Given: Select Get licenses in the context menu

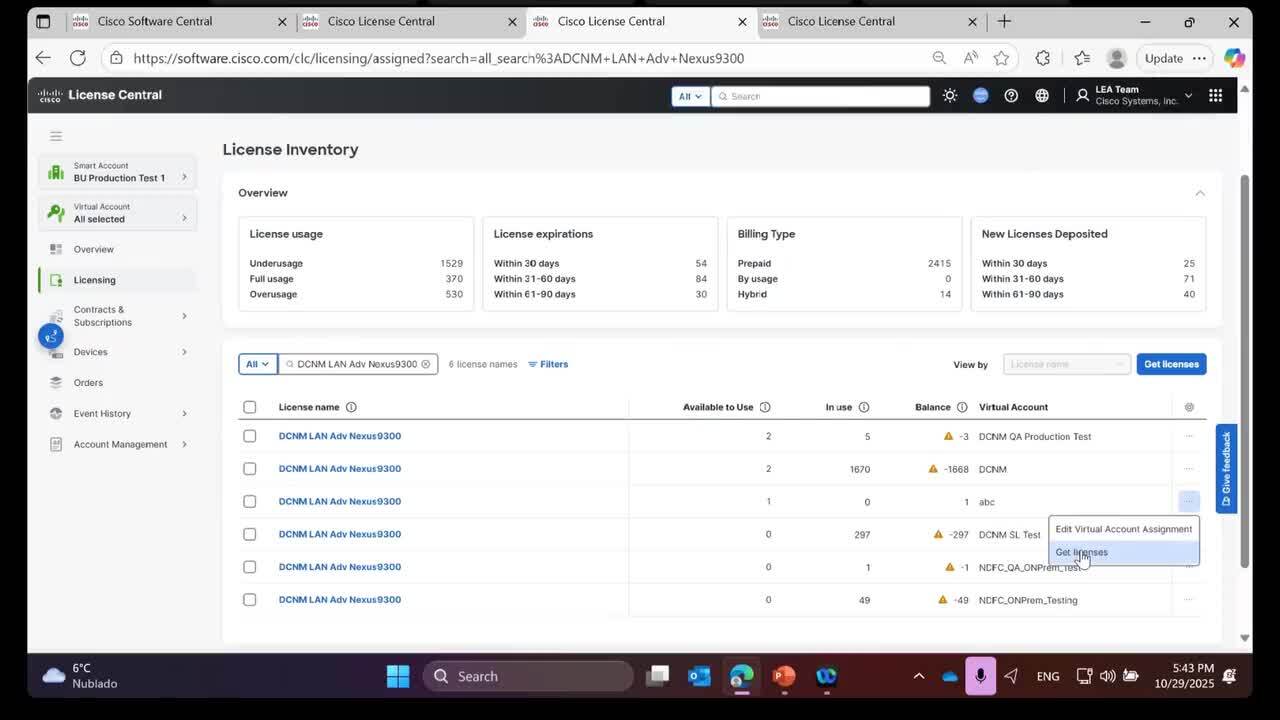Looking at the screenshot, I should click(1082, 552).
